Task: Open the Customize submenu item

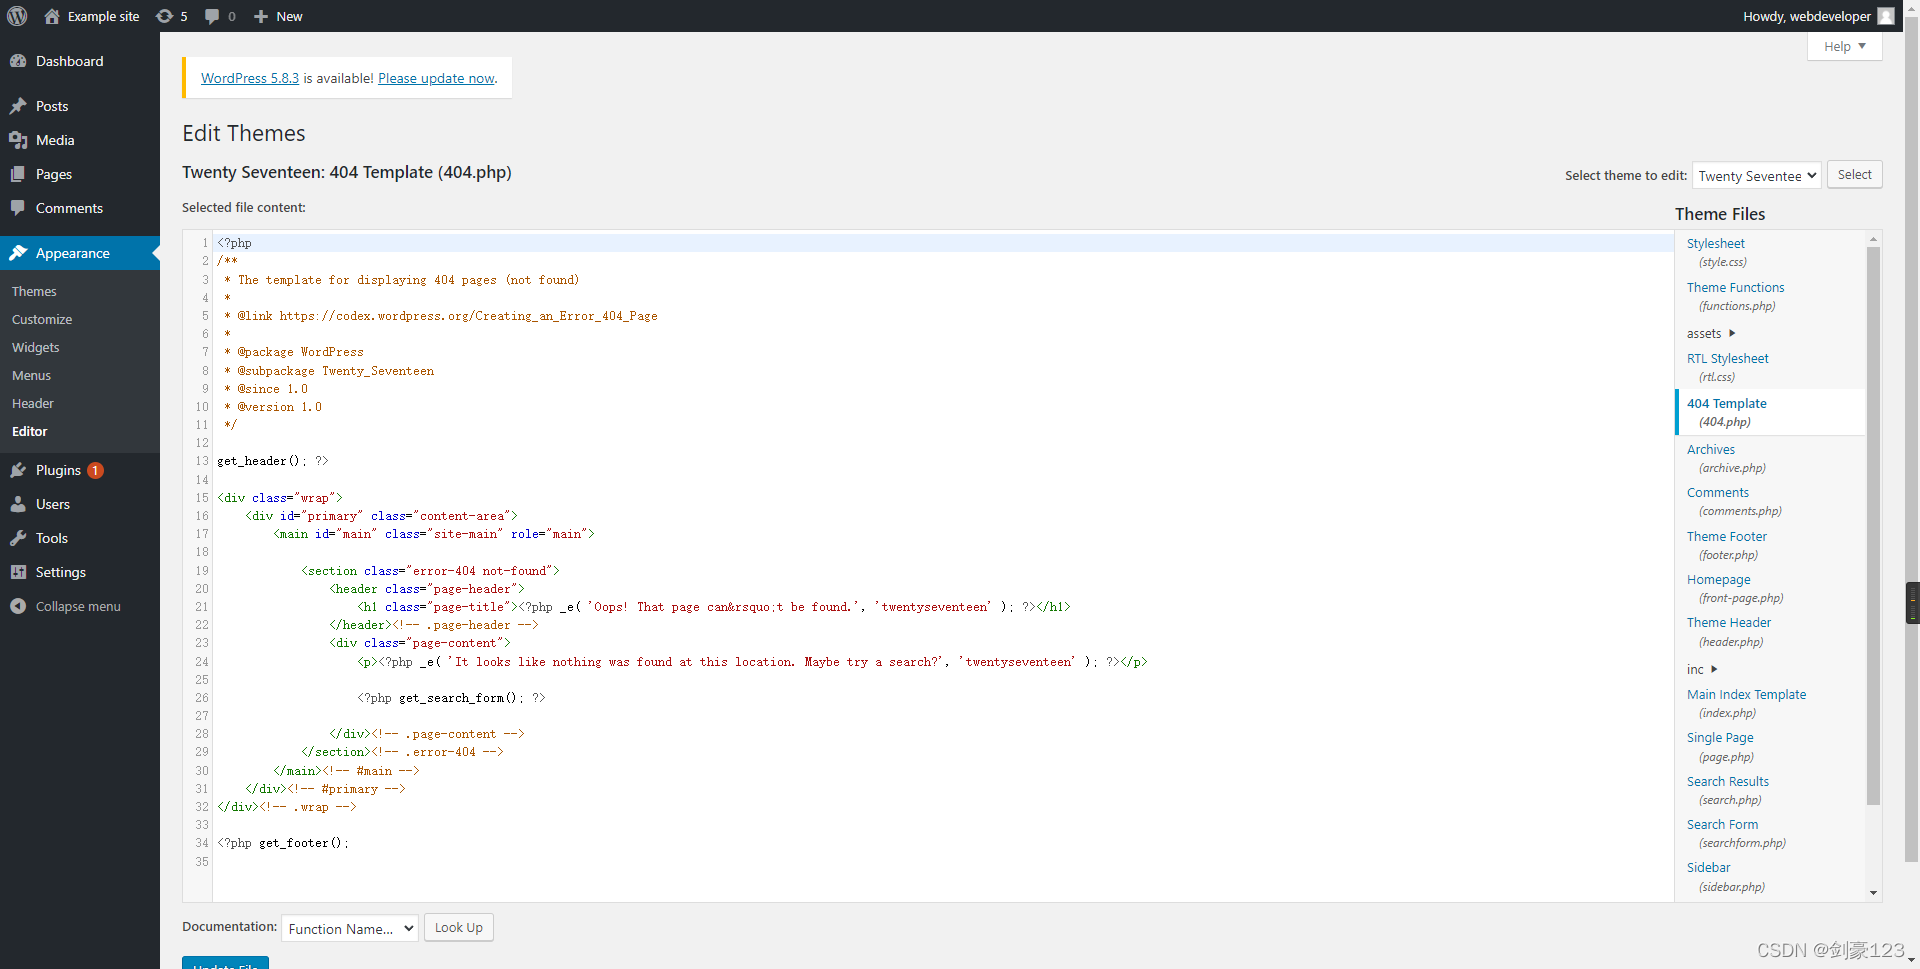Action: (x=42, y=319)
